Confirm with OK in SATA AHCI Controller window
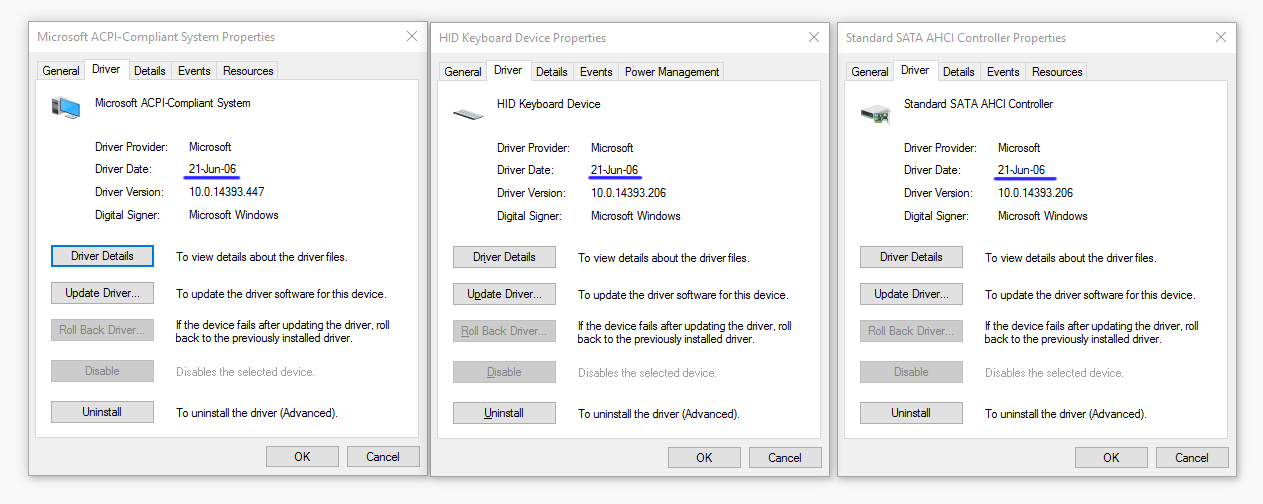Image resolution: width=1263 pixels, height=504 pixels. [x=1111, y=457]
